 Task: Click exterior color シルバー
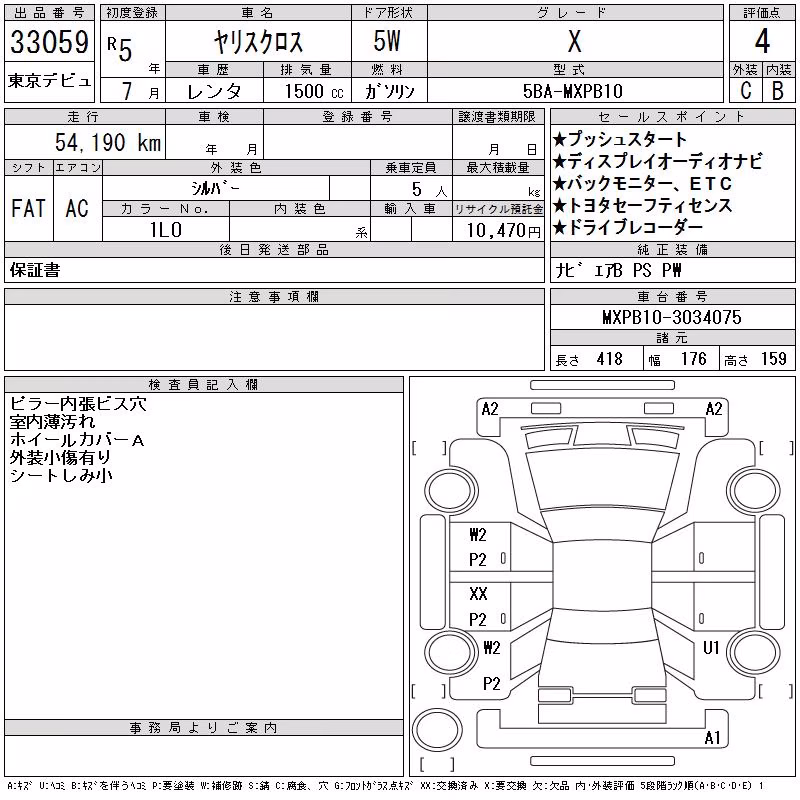coord(215,188)
